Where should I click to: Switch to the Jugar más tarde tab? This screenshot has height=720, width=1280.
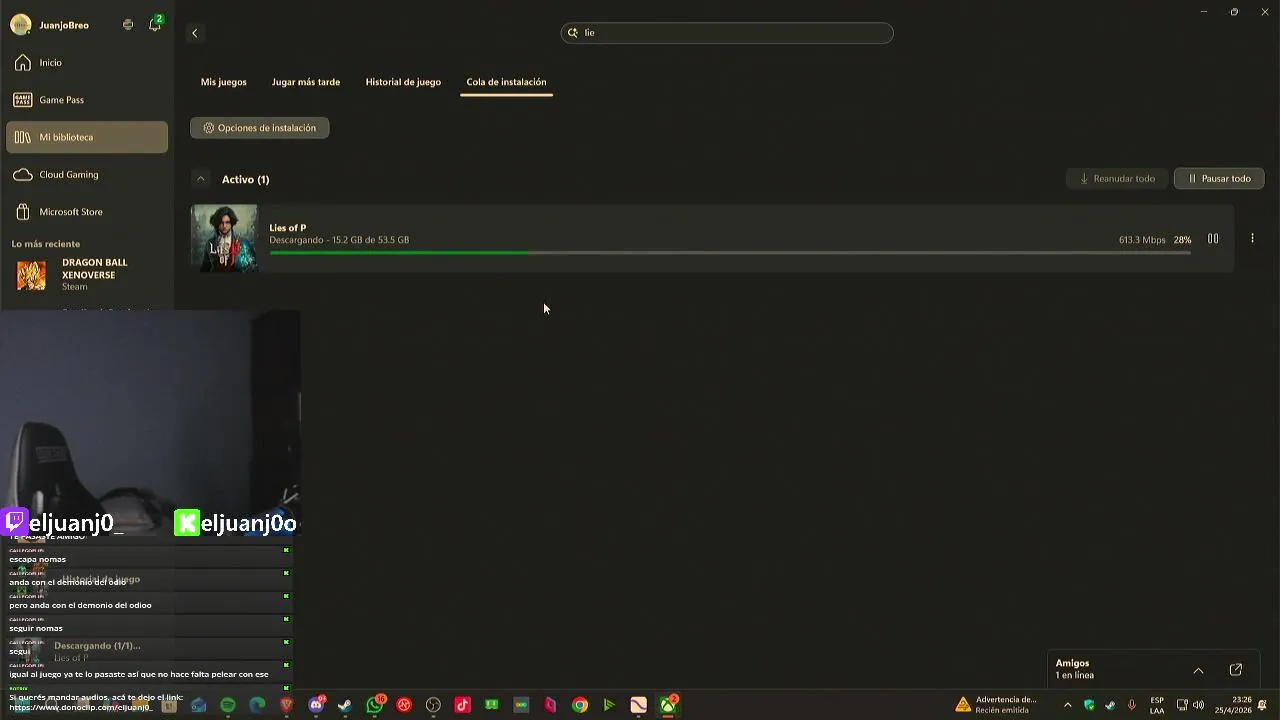click(x=306, y=82)
